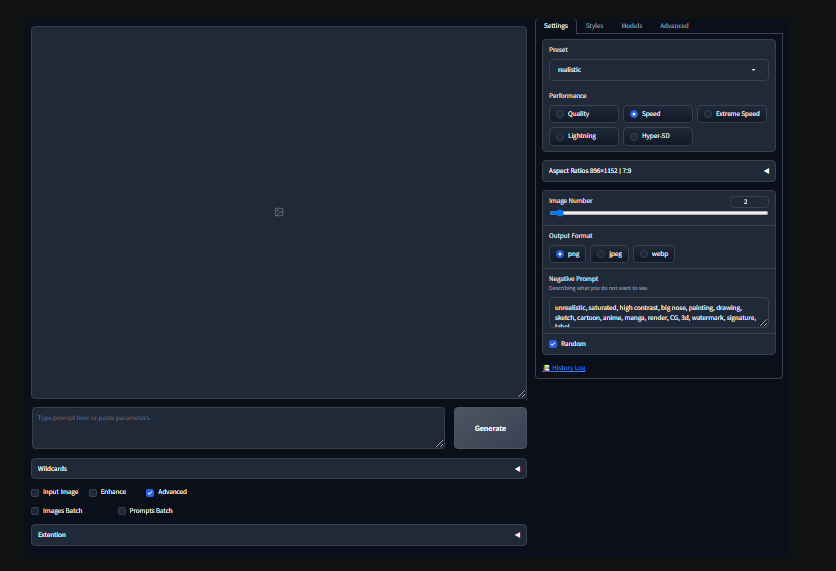Select the Extreme Speed performance option

[x=732, y=114]
